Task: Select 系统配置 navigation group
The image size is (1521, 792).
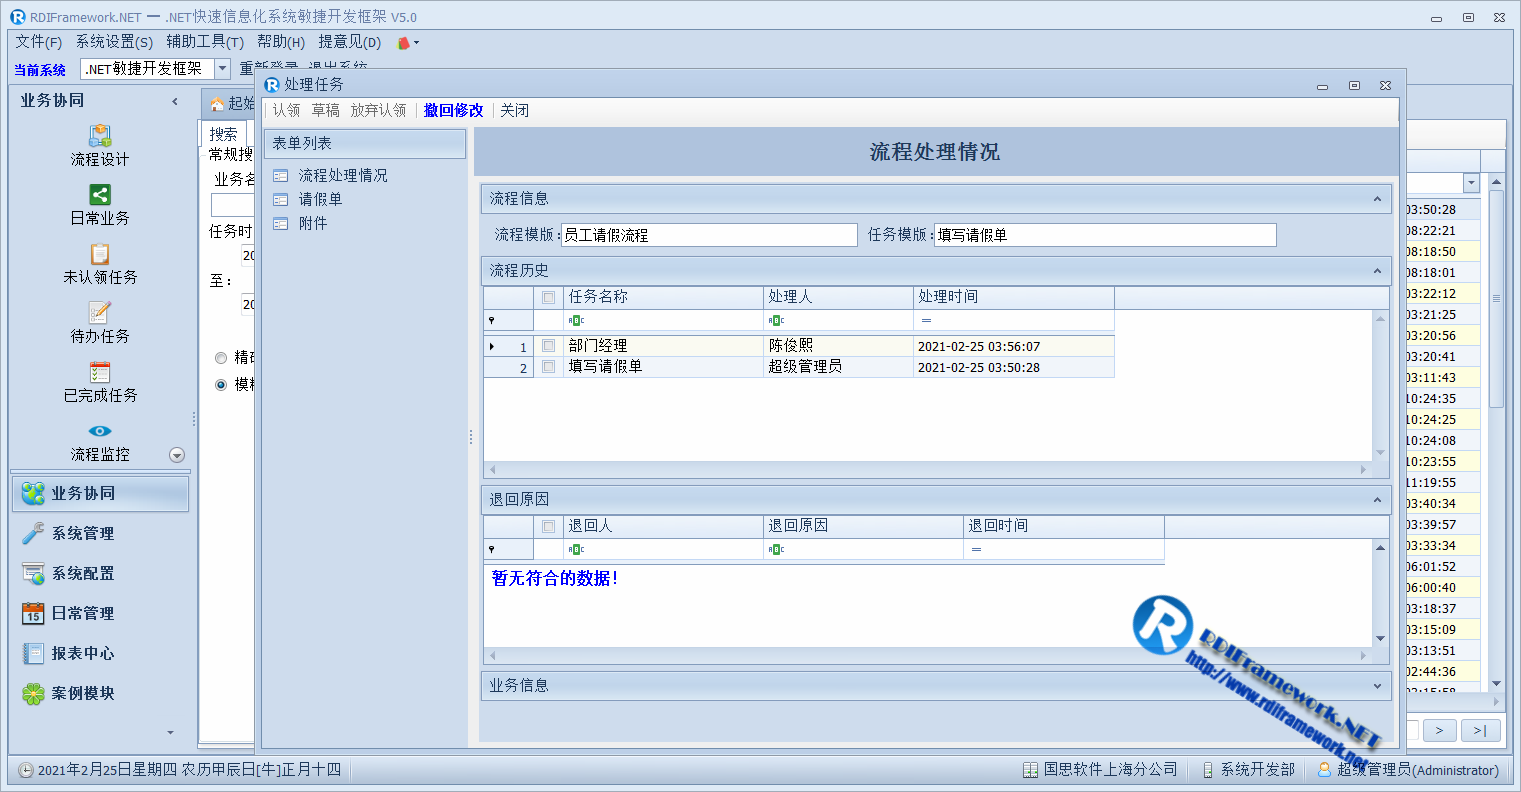Action: point(100,574)
